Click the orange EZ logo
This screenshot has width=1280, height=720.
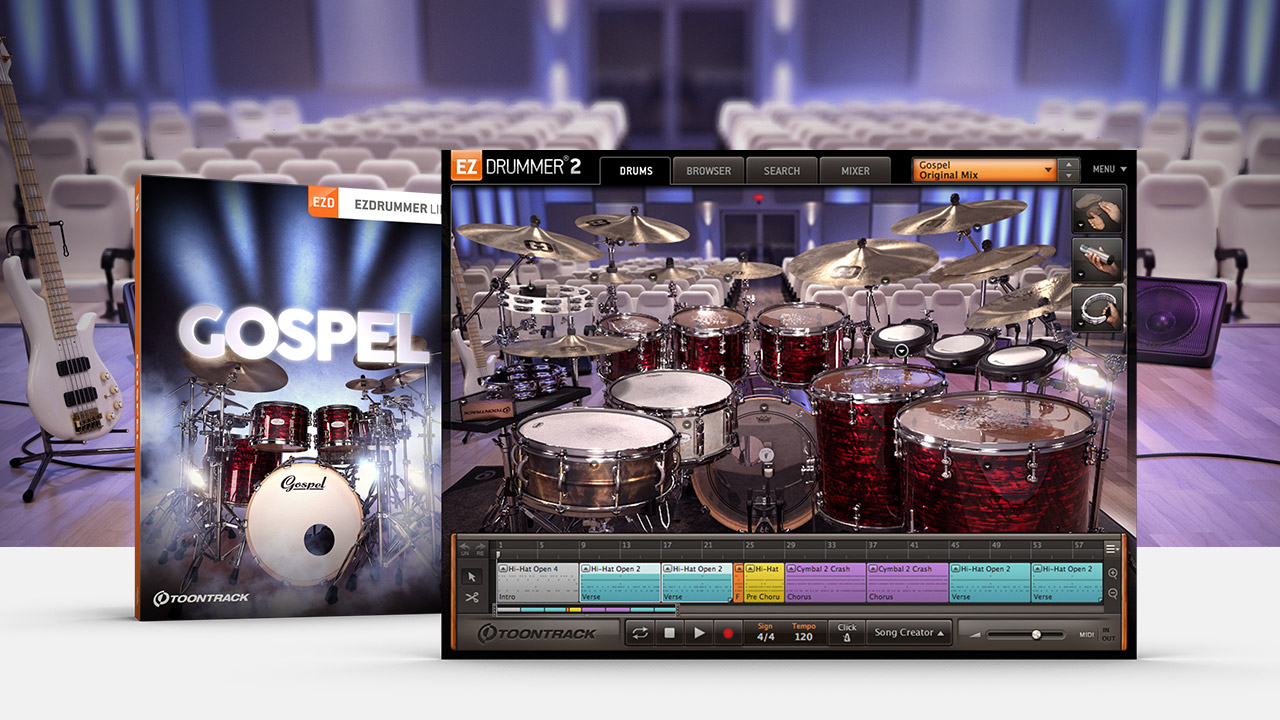(x=466, y=167)
